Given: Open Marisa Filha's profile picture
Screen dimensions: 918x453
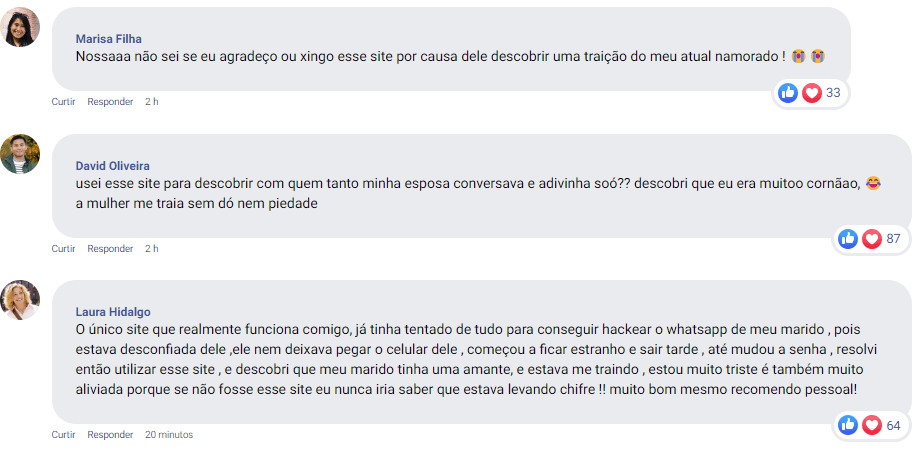Looking at the screenshot, I should tap(20, 27).
